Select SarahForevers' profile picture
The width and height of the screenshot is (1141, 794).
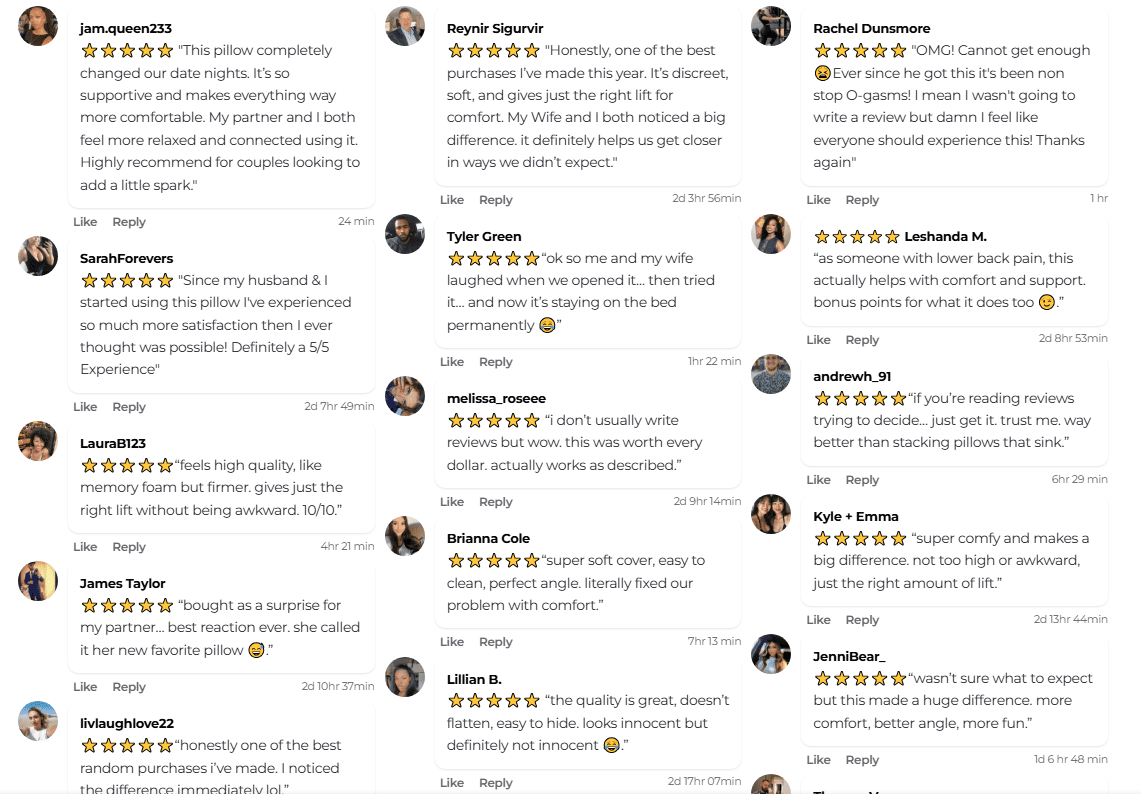pyautogui.click(x=38, y=256)
